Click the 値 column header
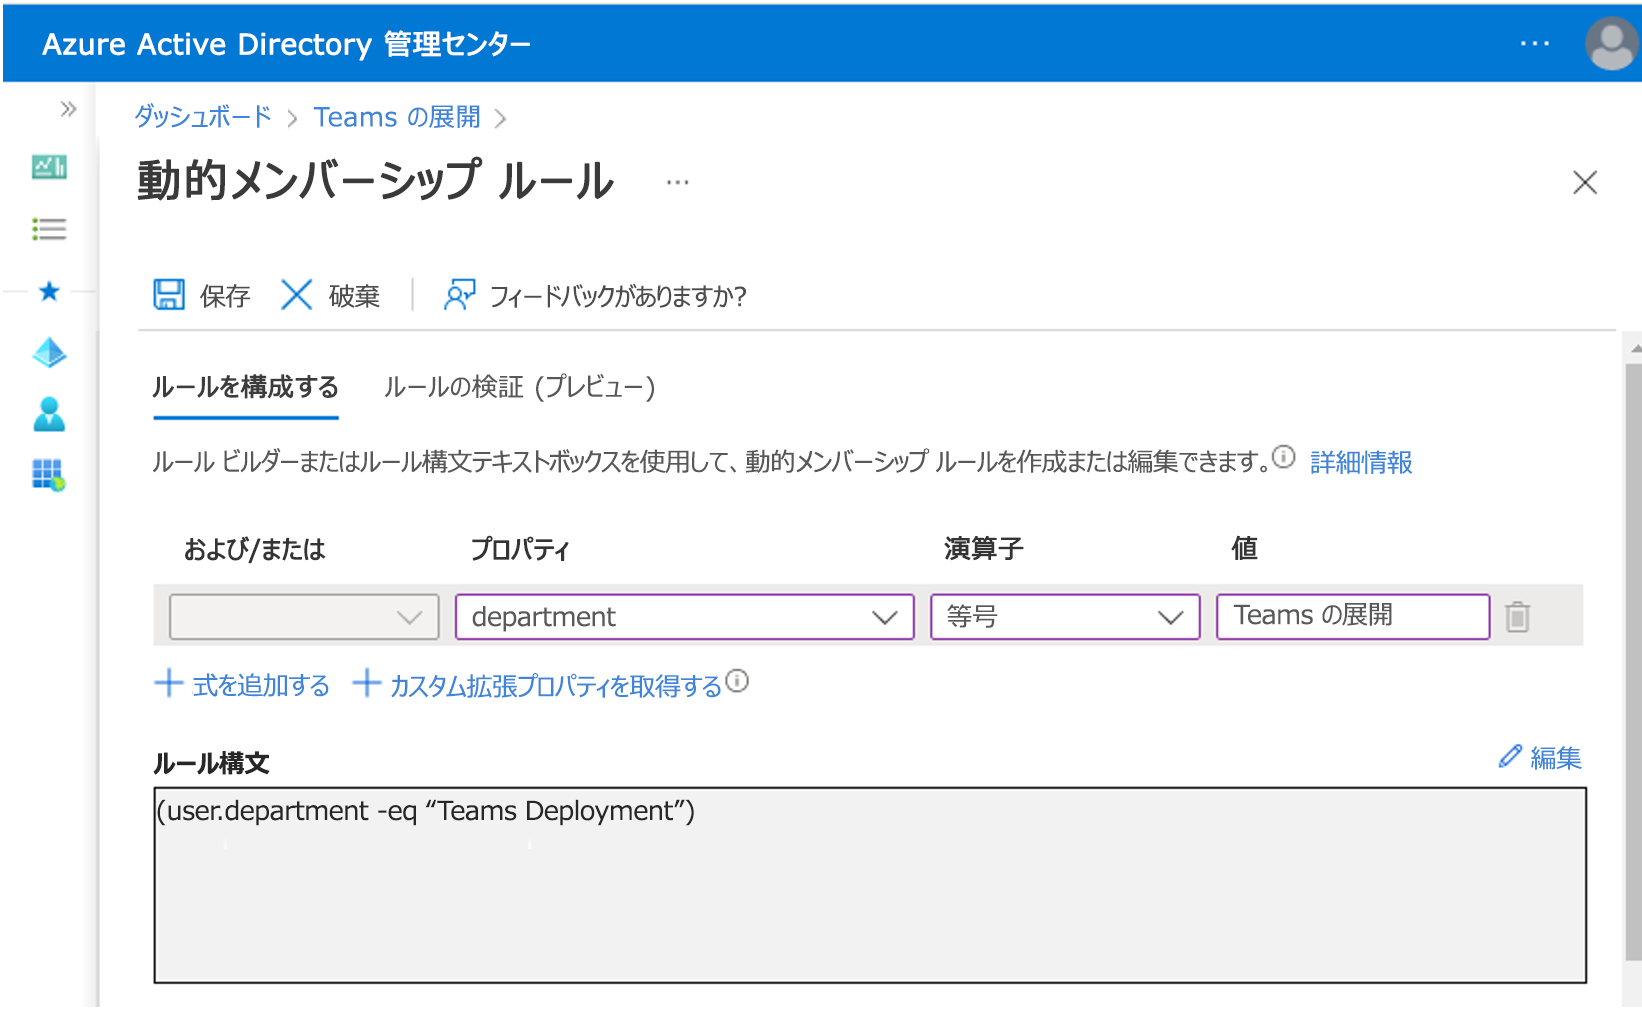This screenshot has width=1642, height=1010. pos(1244,549)
